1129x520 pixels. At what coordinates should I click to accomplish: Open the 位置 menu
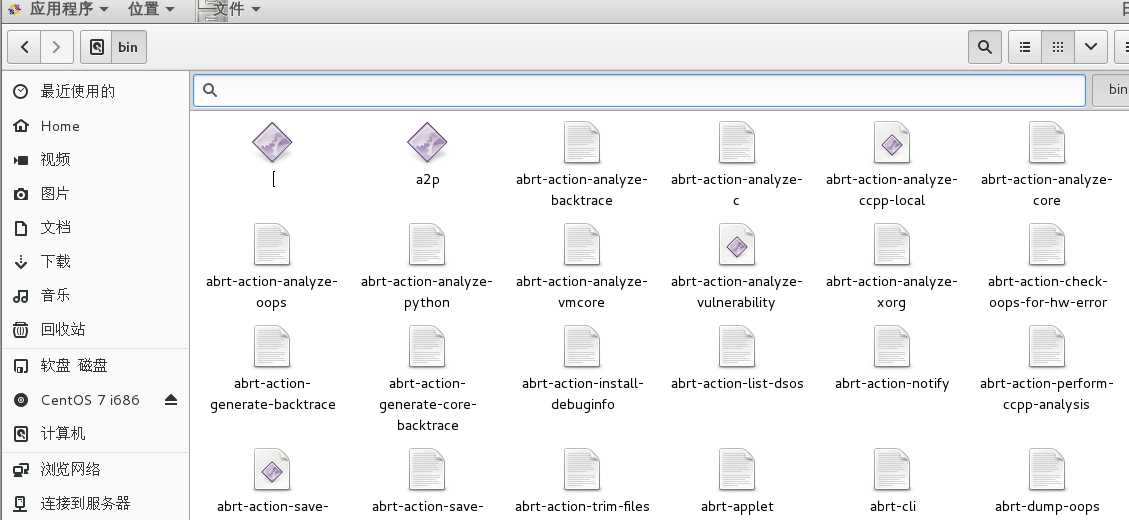[x=151, y=9]
